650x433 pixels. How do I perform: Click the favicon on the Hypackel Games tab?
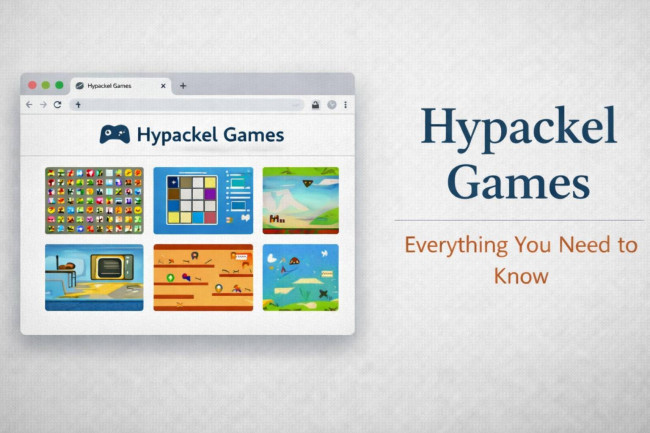[80, 86]
